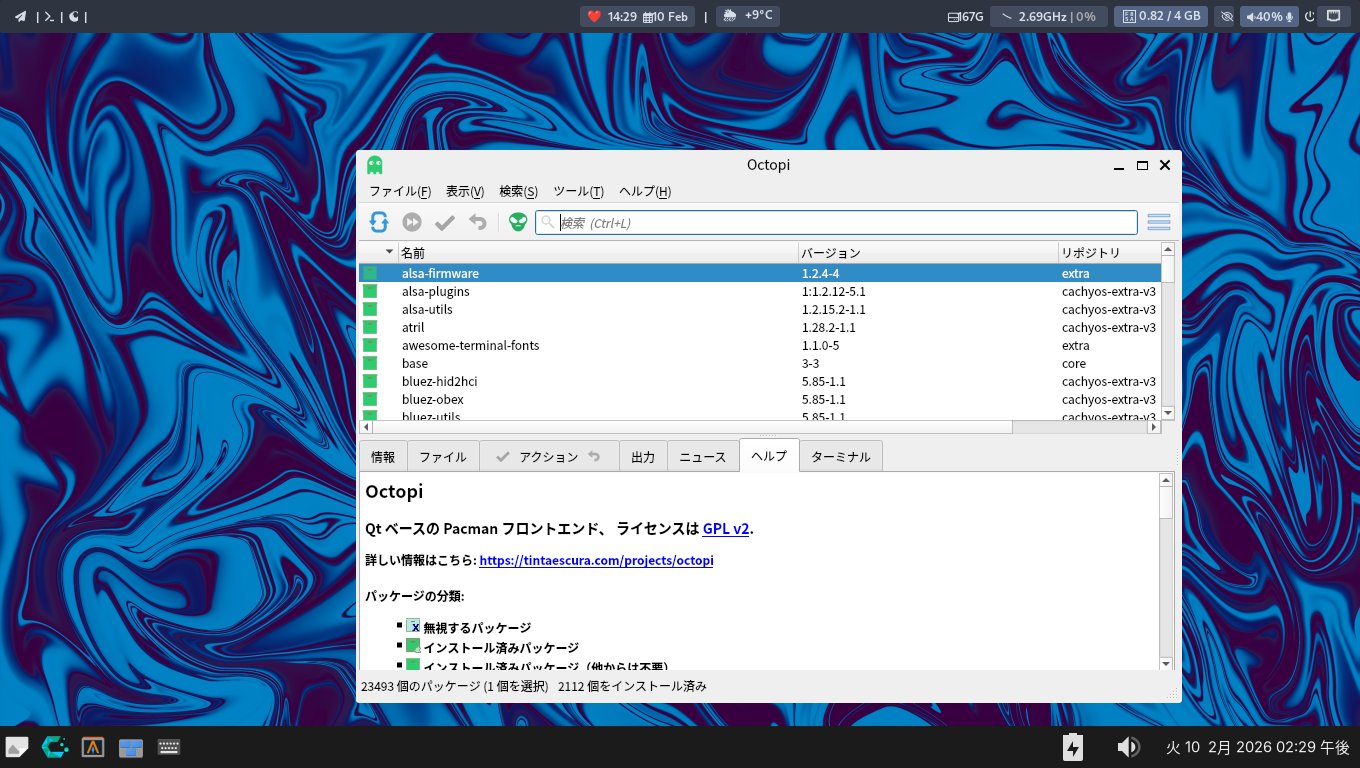
Task: Click the undo arrow toolbar icon
Action: [478, 222]
